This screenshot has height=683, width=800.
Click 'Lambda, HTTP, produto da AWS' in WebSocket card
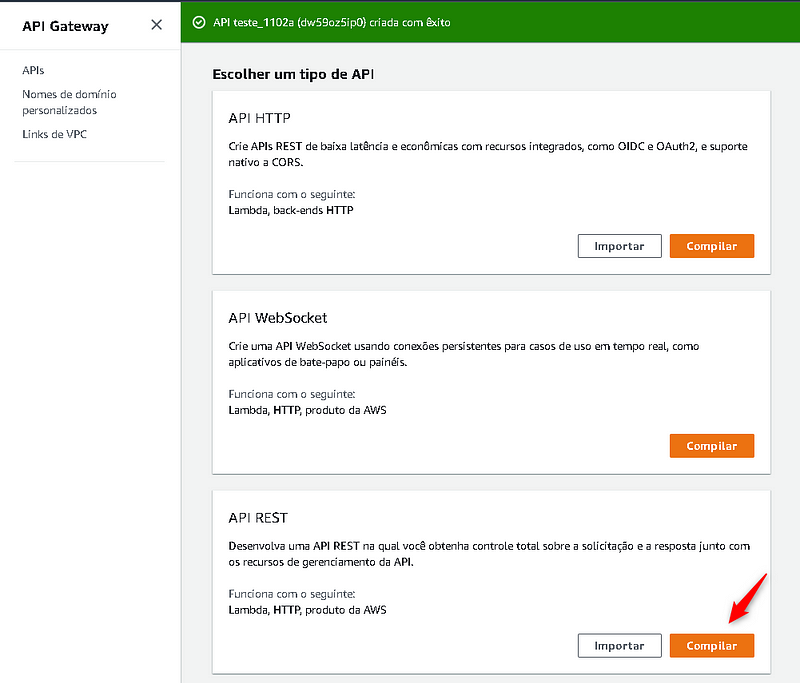(x=307, y=410)
